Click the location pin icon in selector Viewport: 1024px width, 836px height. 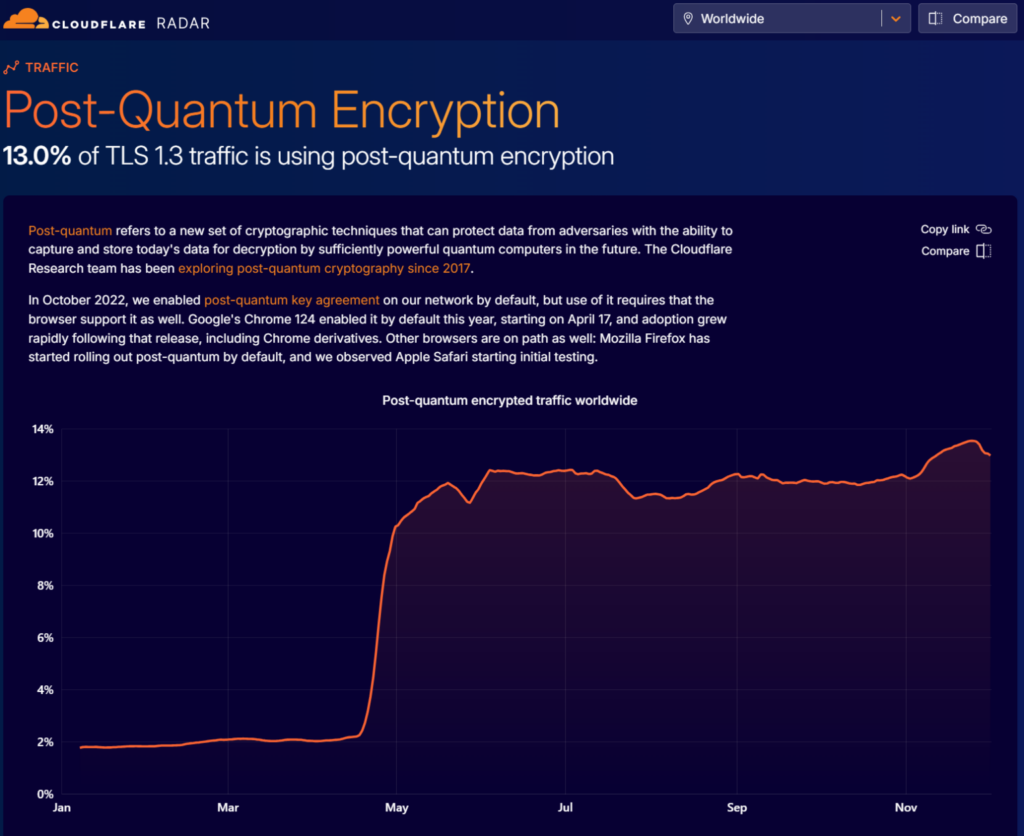point(688,19)
